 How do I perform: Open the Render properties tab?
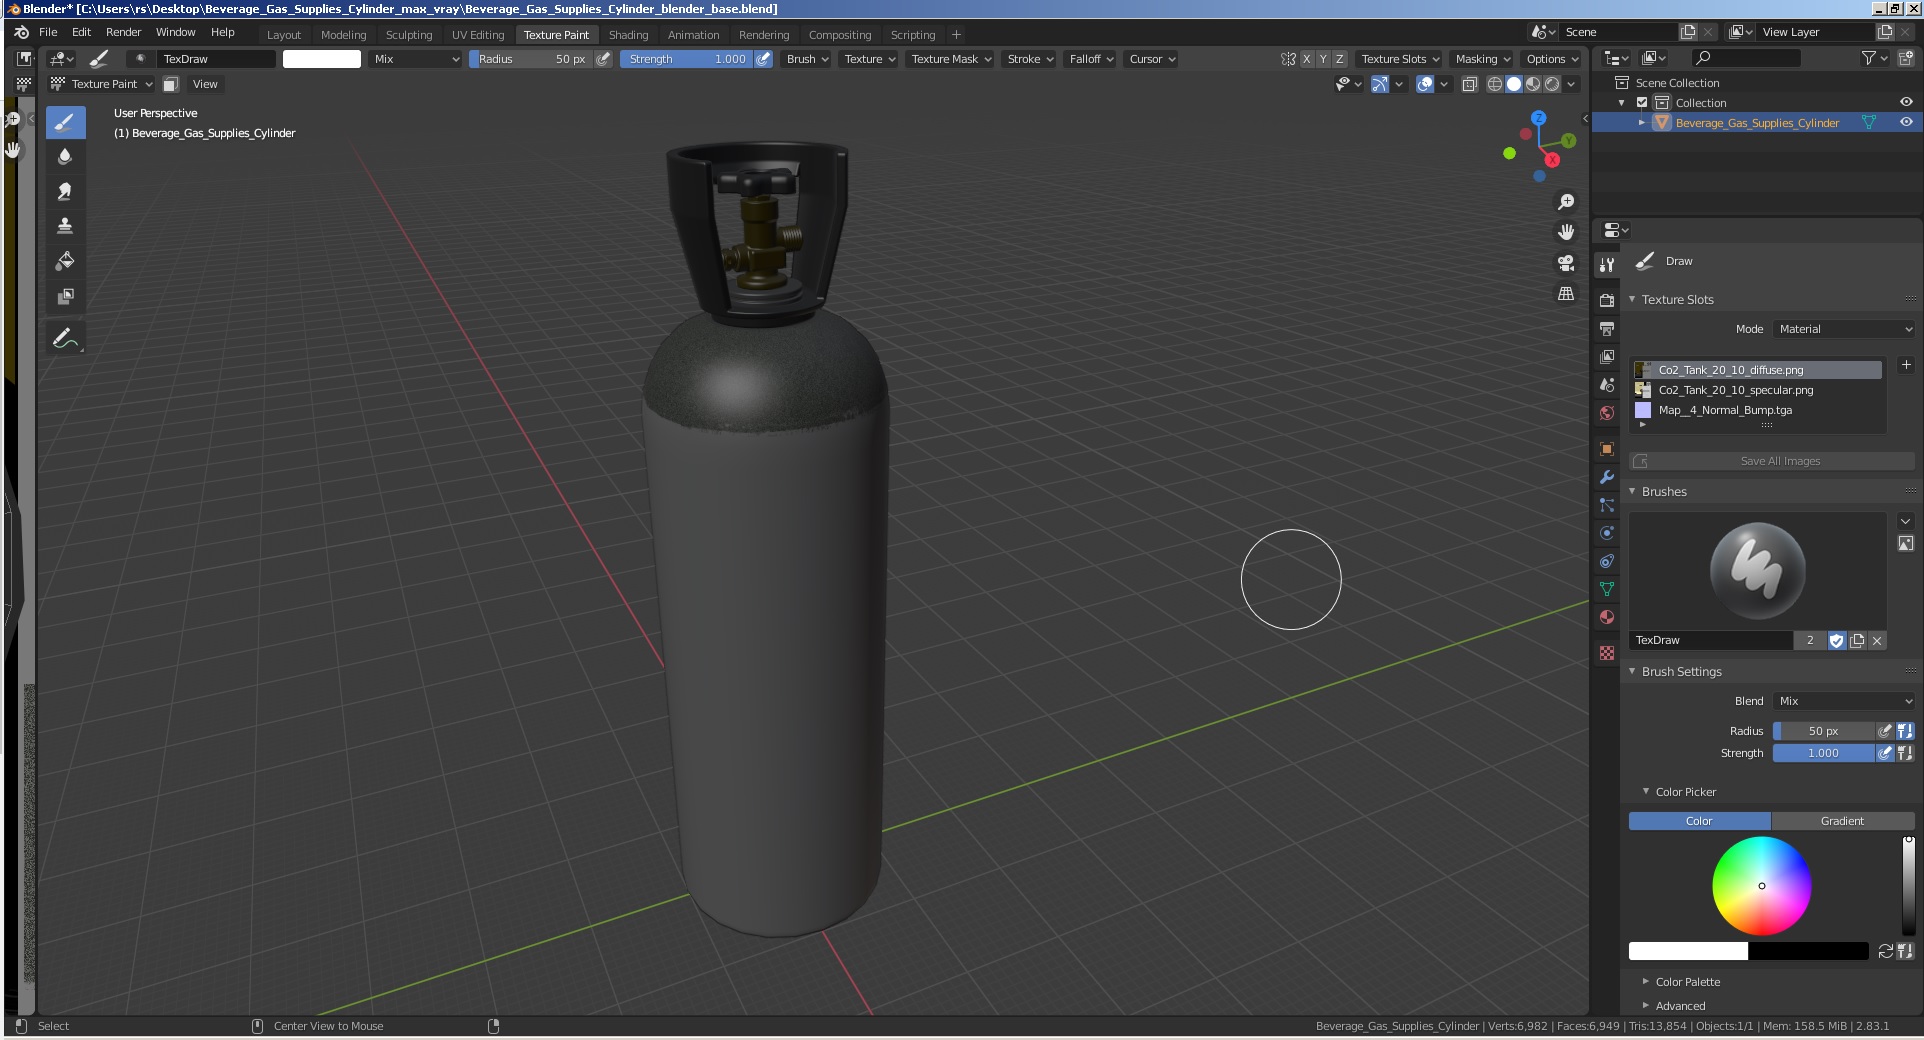tap(1607, 300)
